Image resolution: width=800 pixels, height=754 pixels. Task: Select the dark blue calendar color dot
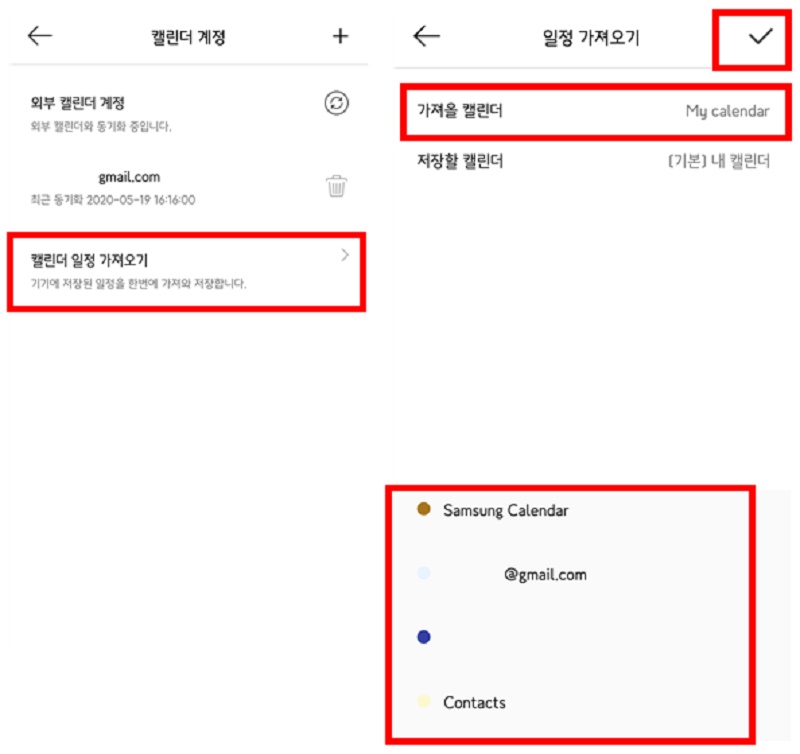[424, 637]
